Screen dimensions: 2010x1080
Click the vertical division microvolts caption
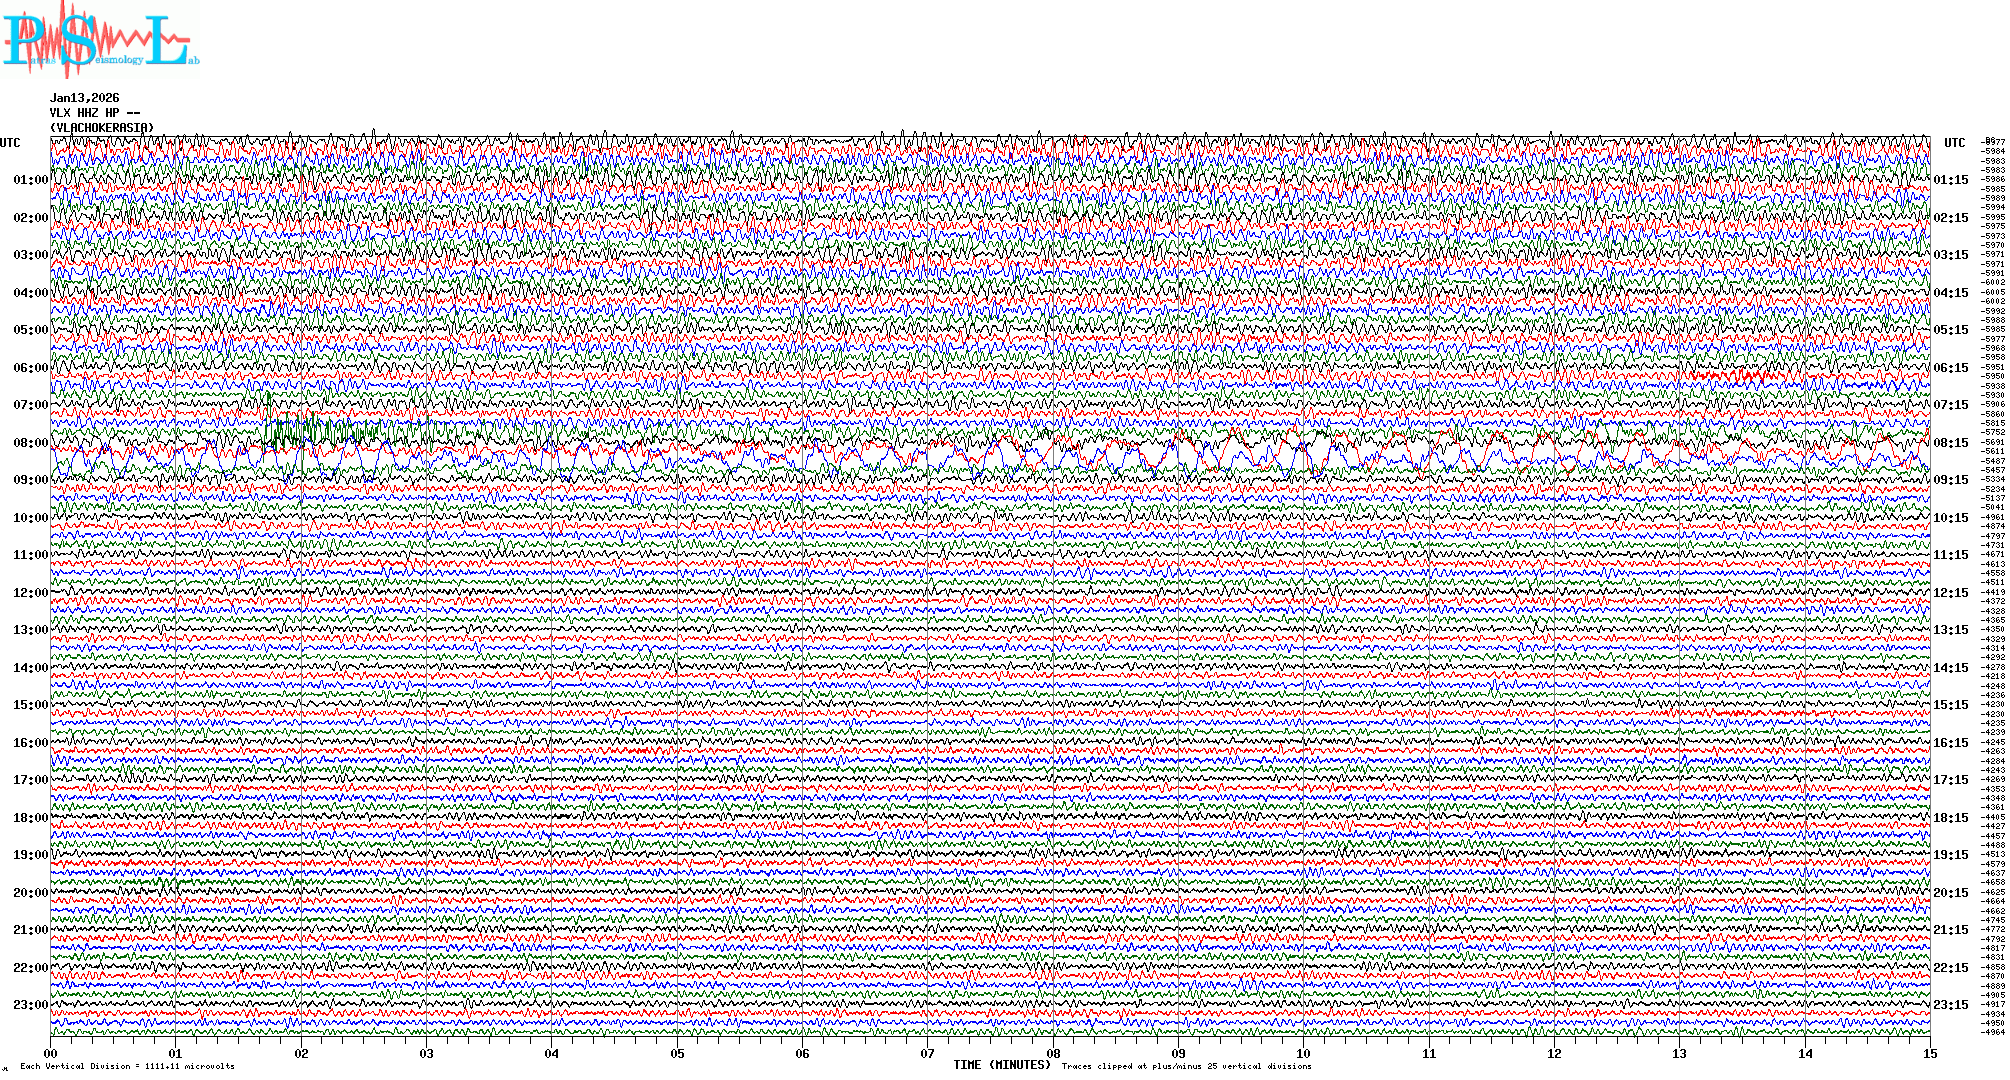(127, 1066)
